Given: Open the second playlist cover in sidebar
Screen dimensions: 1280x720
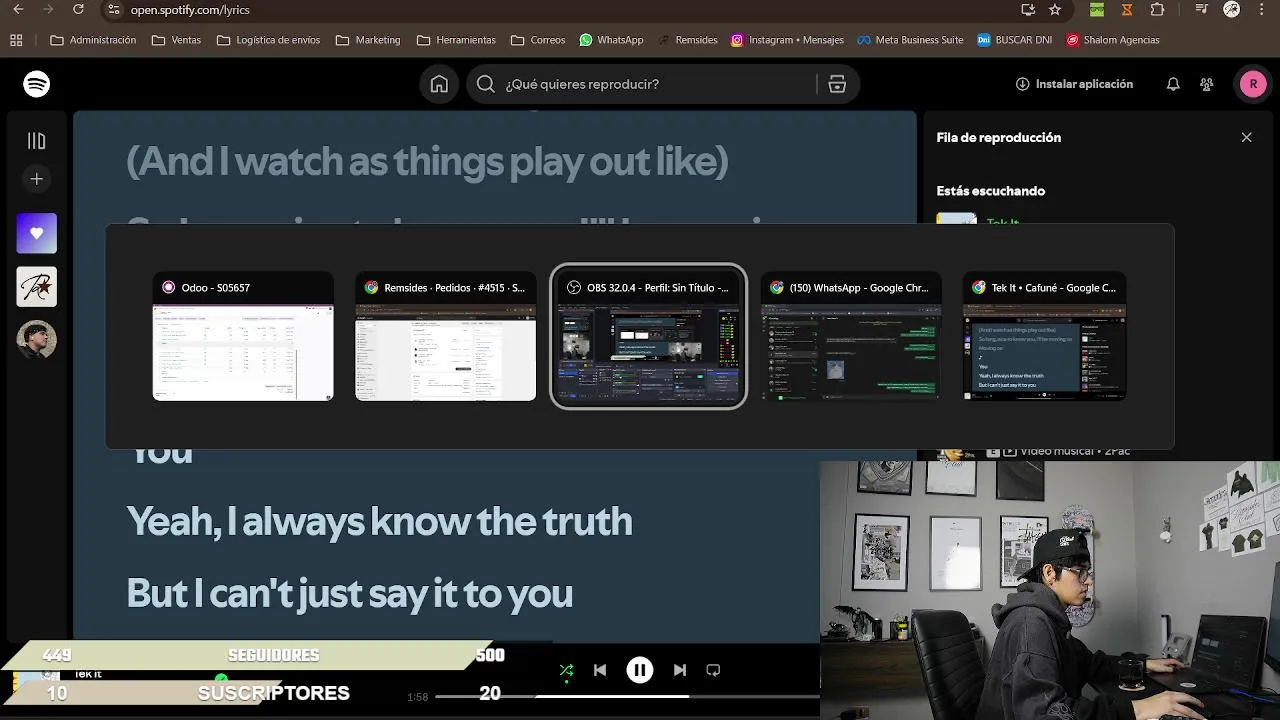Looking at the screenshot, I should (x=37, y=287).
